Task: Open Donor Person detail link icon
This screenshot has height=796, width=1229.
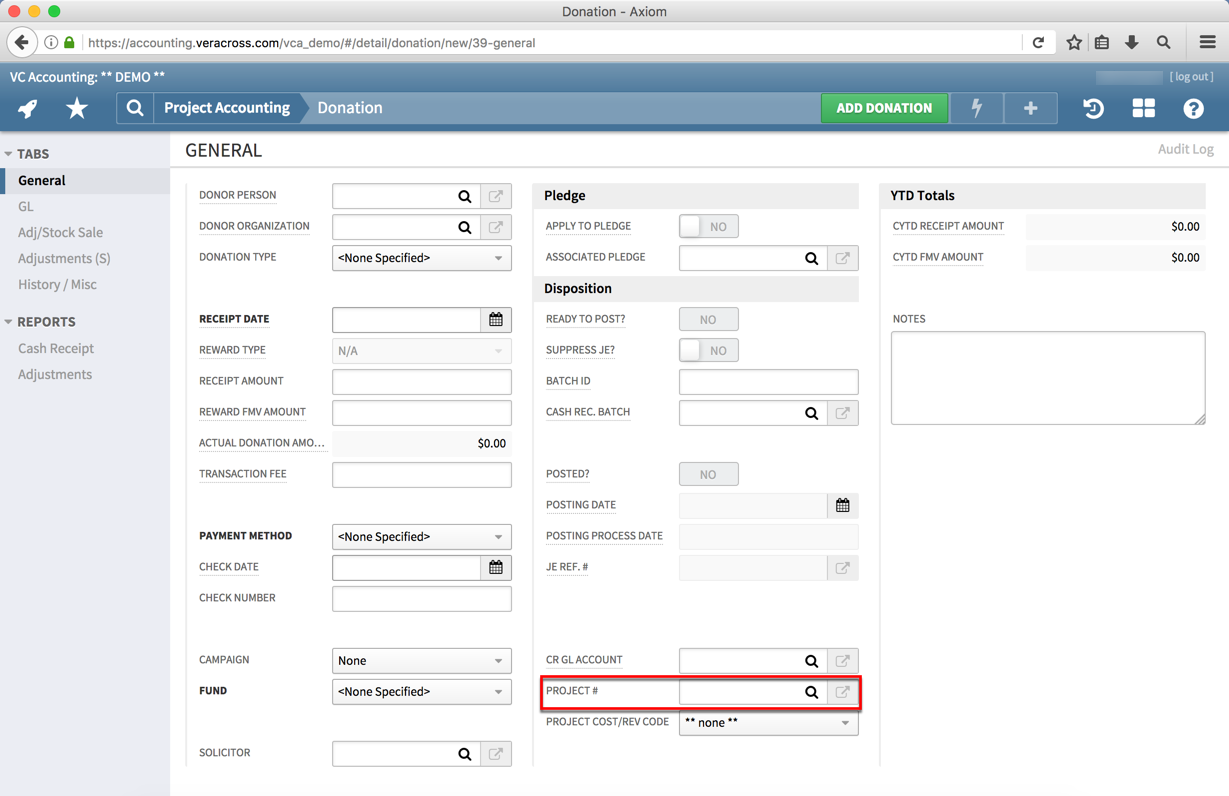Action: 496,196
